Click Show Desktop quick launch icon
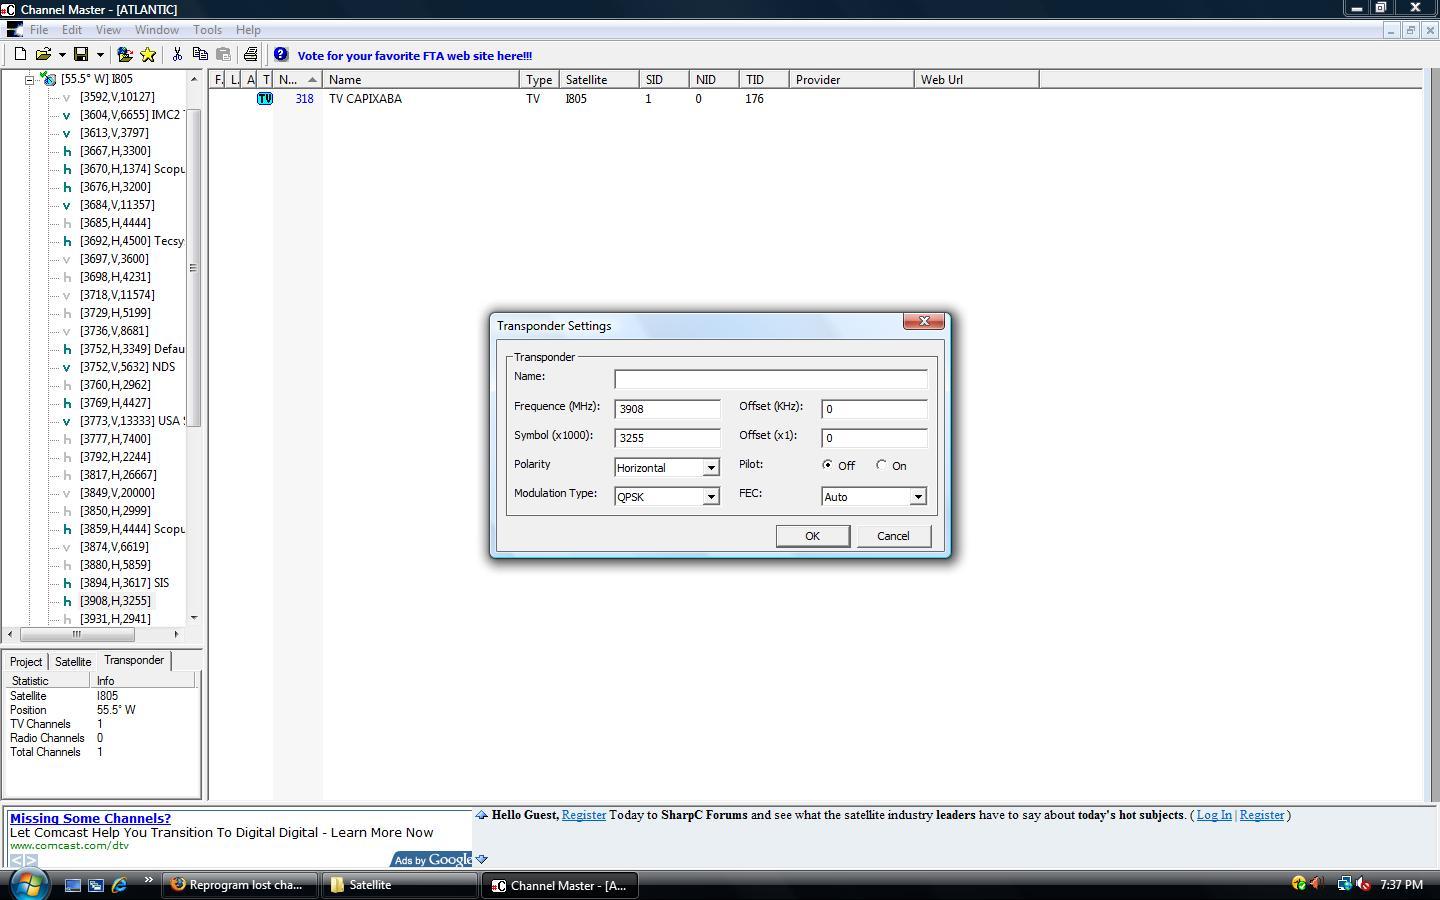 (x=73, y=885)
